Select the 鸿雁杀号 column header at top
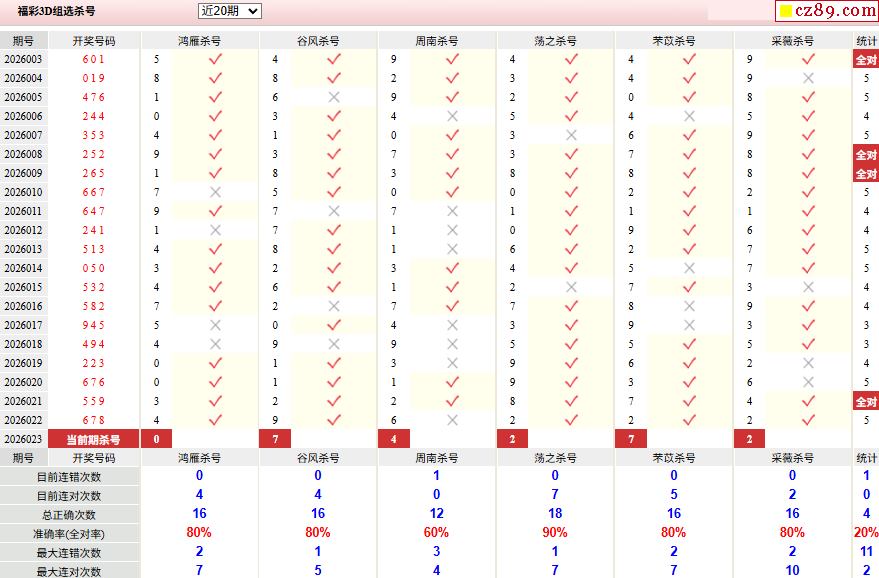The width and height of the screenshot is (879, 578). click(199, 41)
